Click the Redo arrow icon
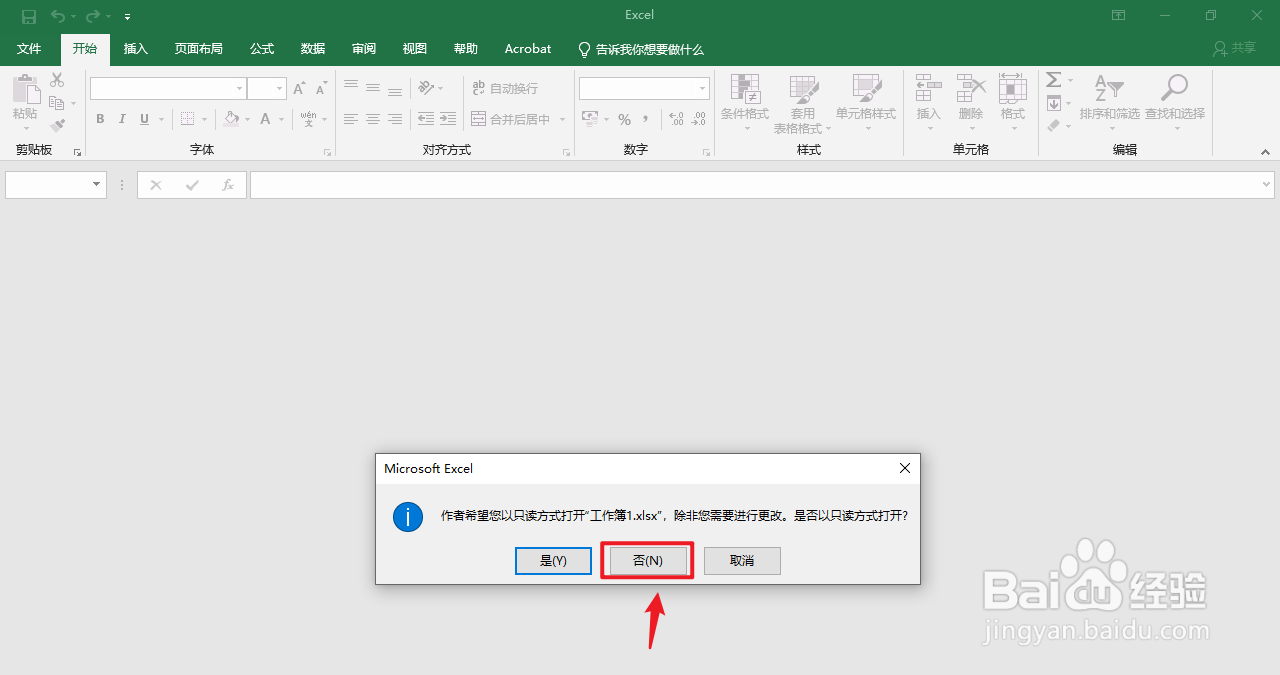The width and height of the screenshot is (1280, 675). tap(93, 16)
